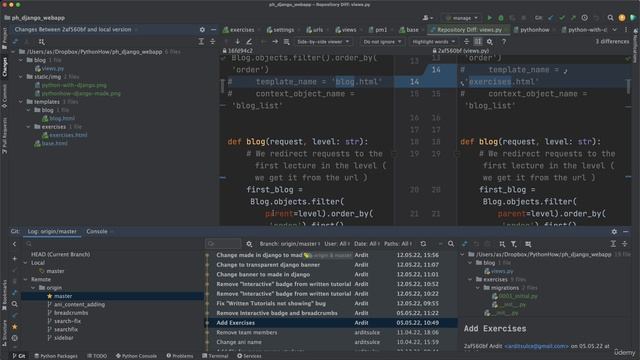Open the Date: All filter dropdown
Screen dimensions: 640x360
click(x=367, y=244)
